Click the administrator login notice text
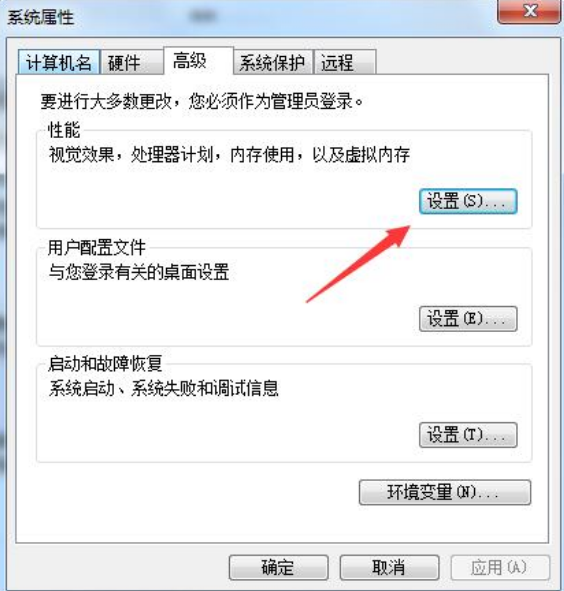564x591 pixels. coord(202,101)
